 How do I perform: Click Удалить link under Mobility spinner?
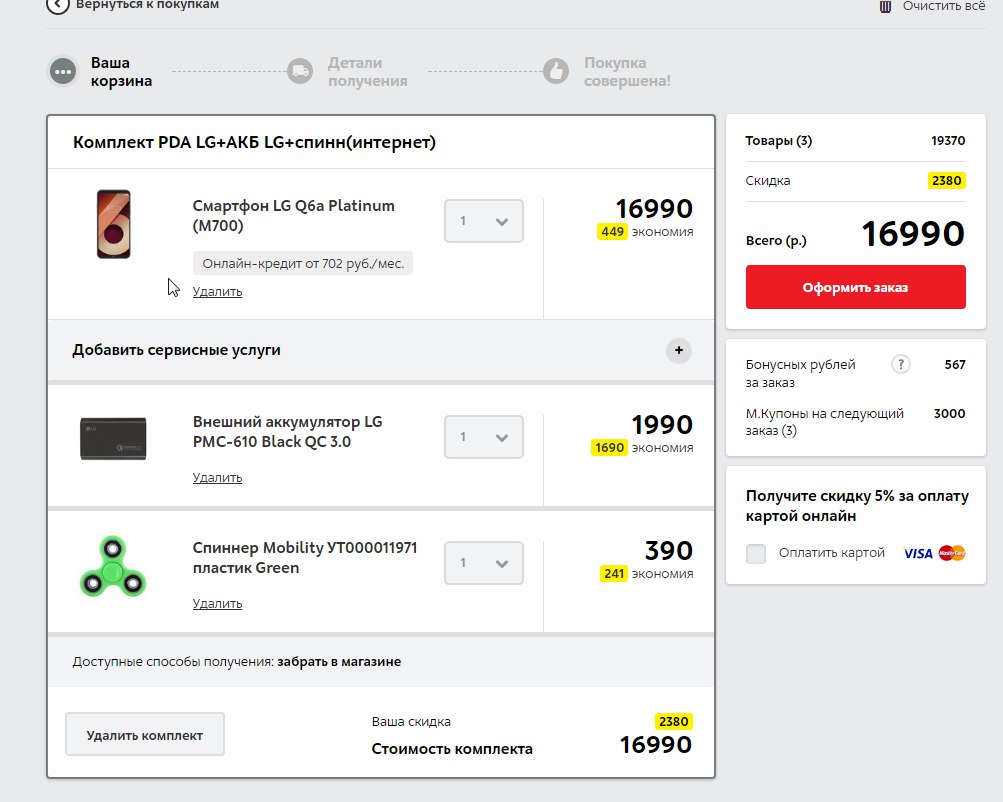pos(217,604)
